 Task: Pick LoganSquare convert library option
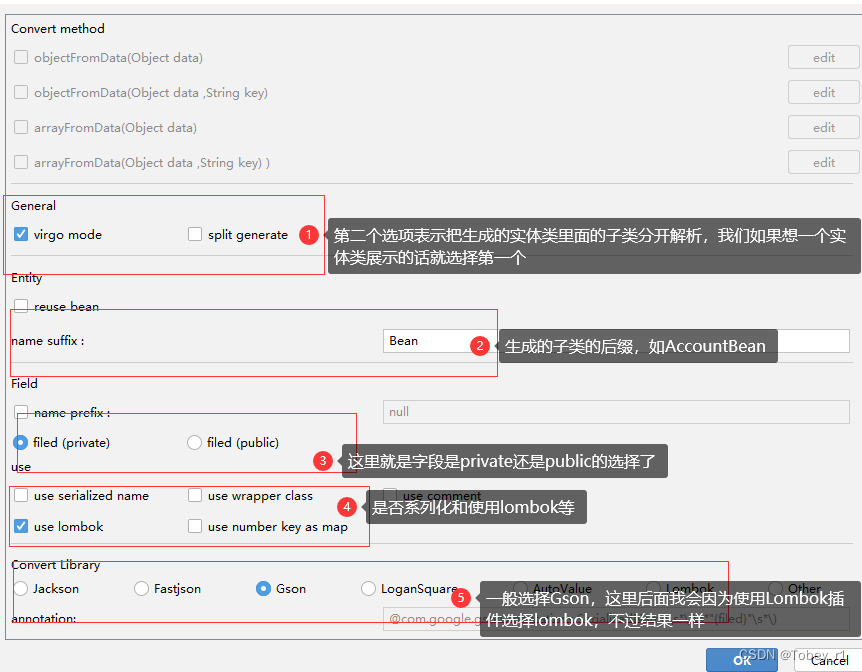tap(368, 588)
